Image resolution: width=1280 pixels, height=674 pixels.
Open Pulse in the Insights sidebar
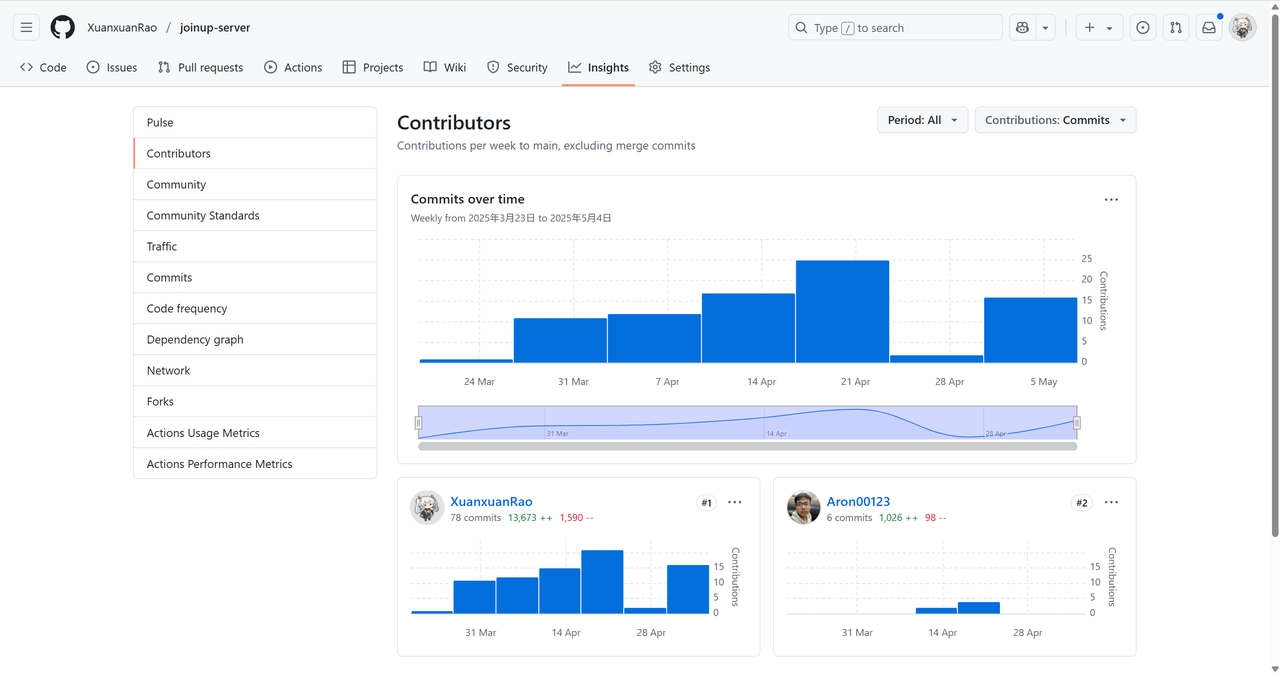pyautogui.click(x=255, y=122)
